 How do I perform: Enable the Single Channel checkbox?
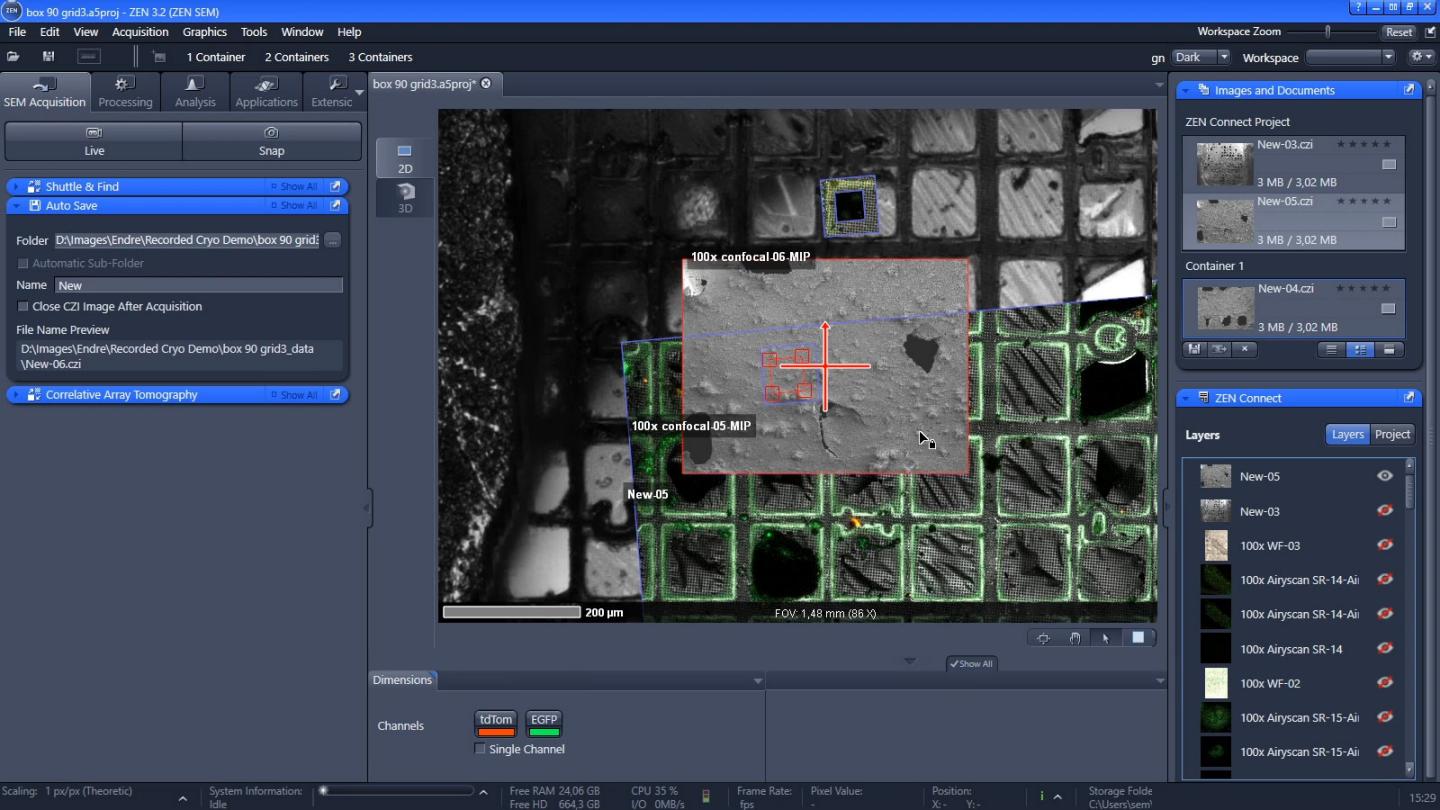479,749
